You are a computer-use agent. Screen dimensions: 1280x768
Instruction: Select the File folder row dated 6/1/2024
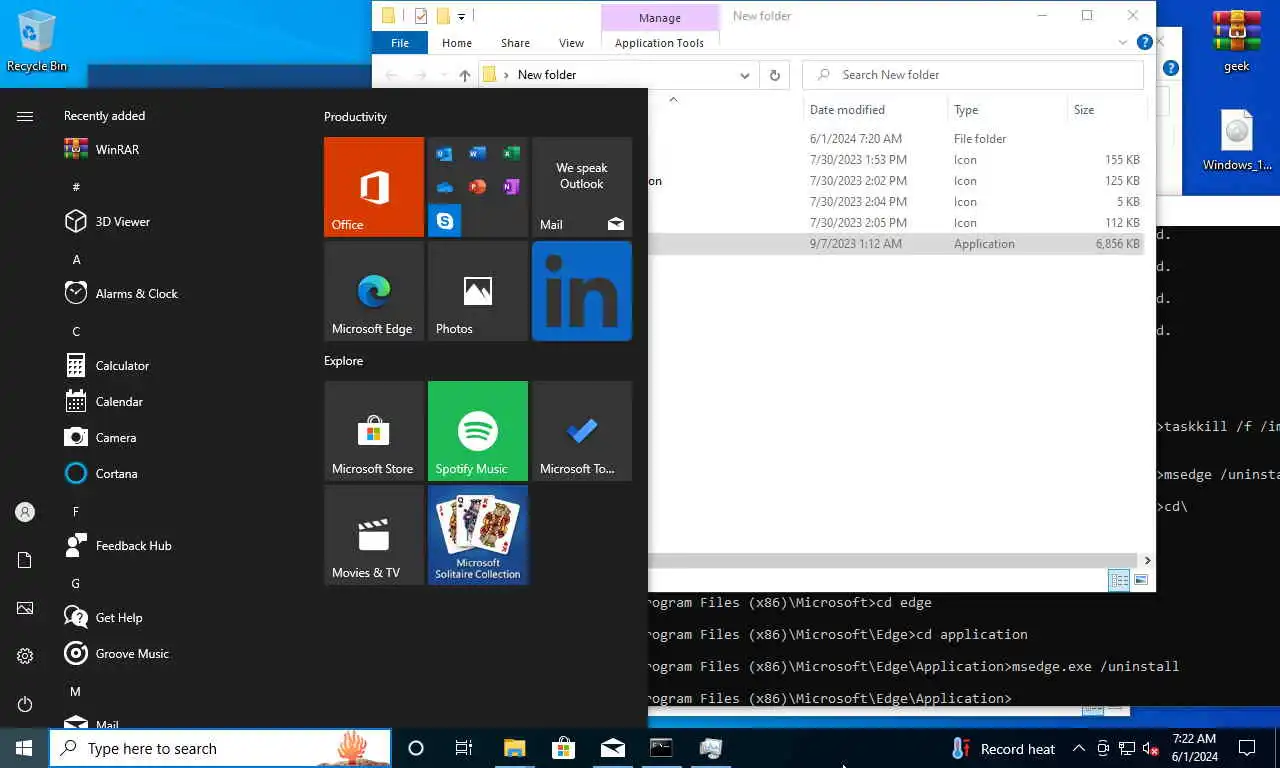pyautogui.click(x=896, y=139)
